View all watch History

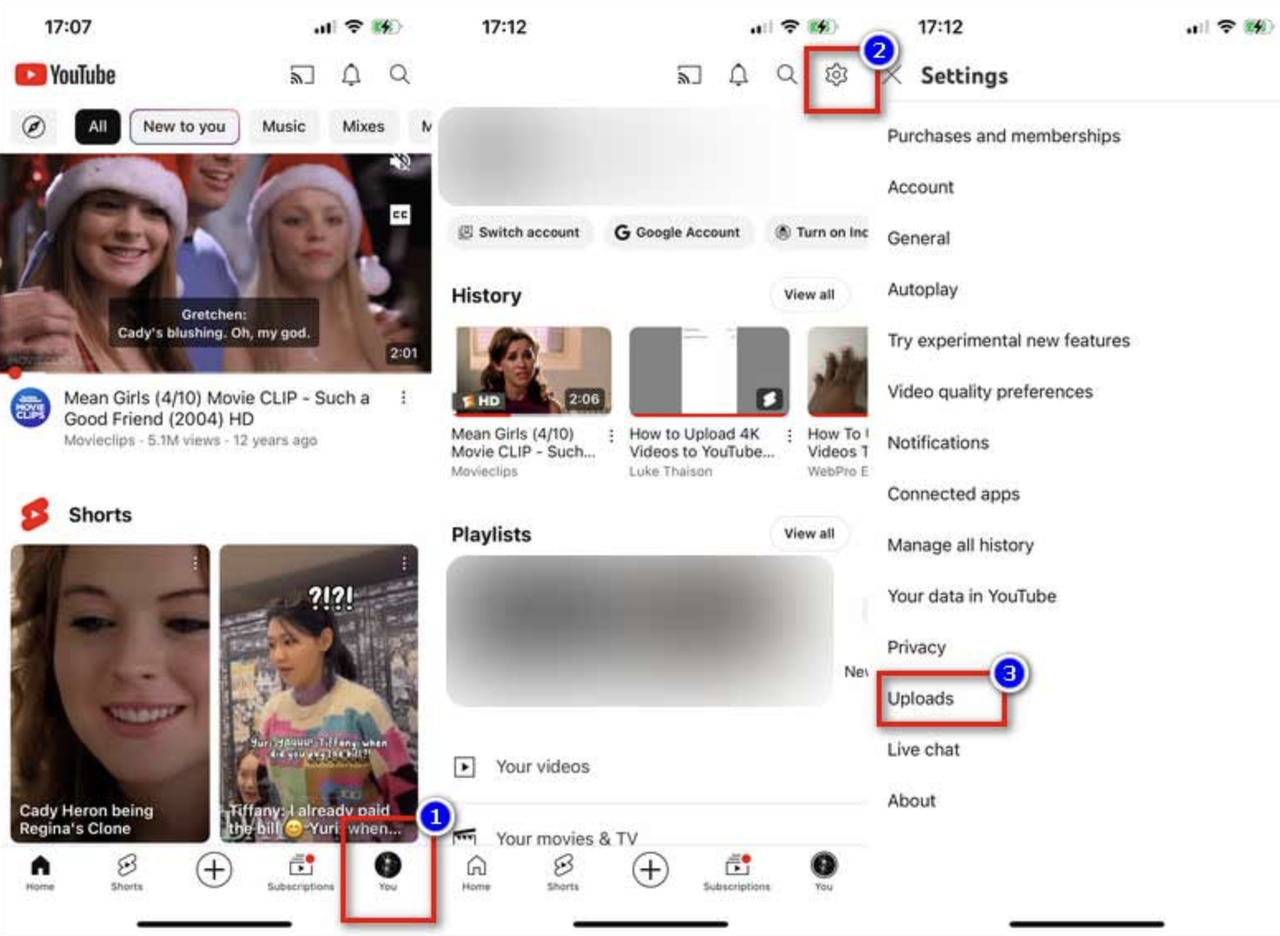(810, 294)
